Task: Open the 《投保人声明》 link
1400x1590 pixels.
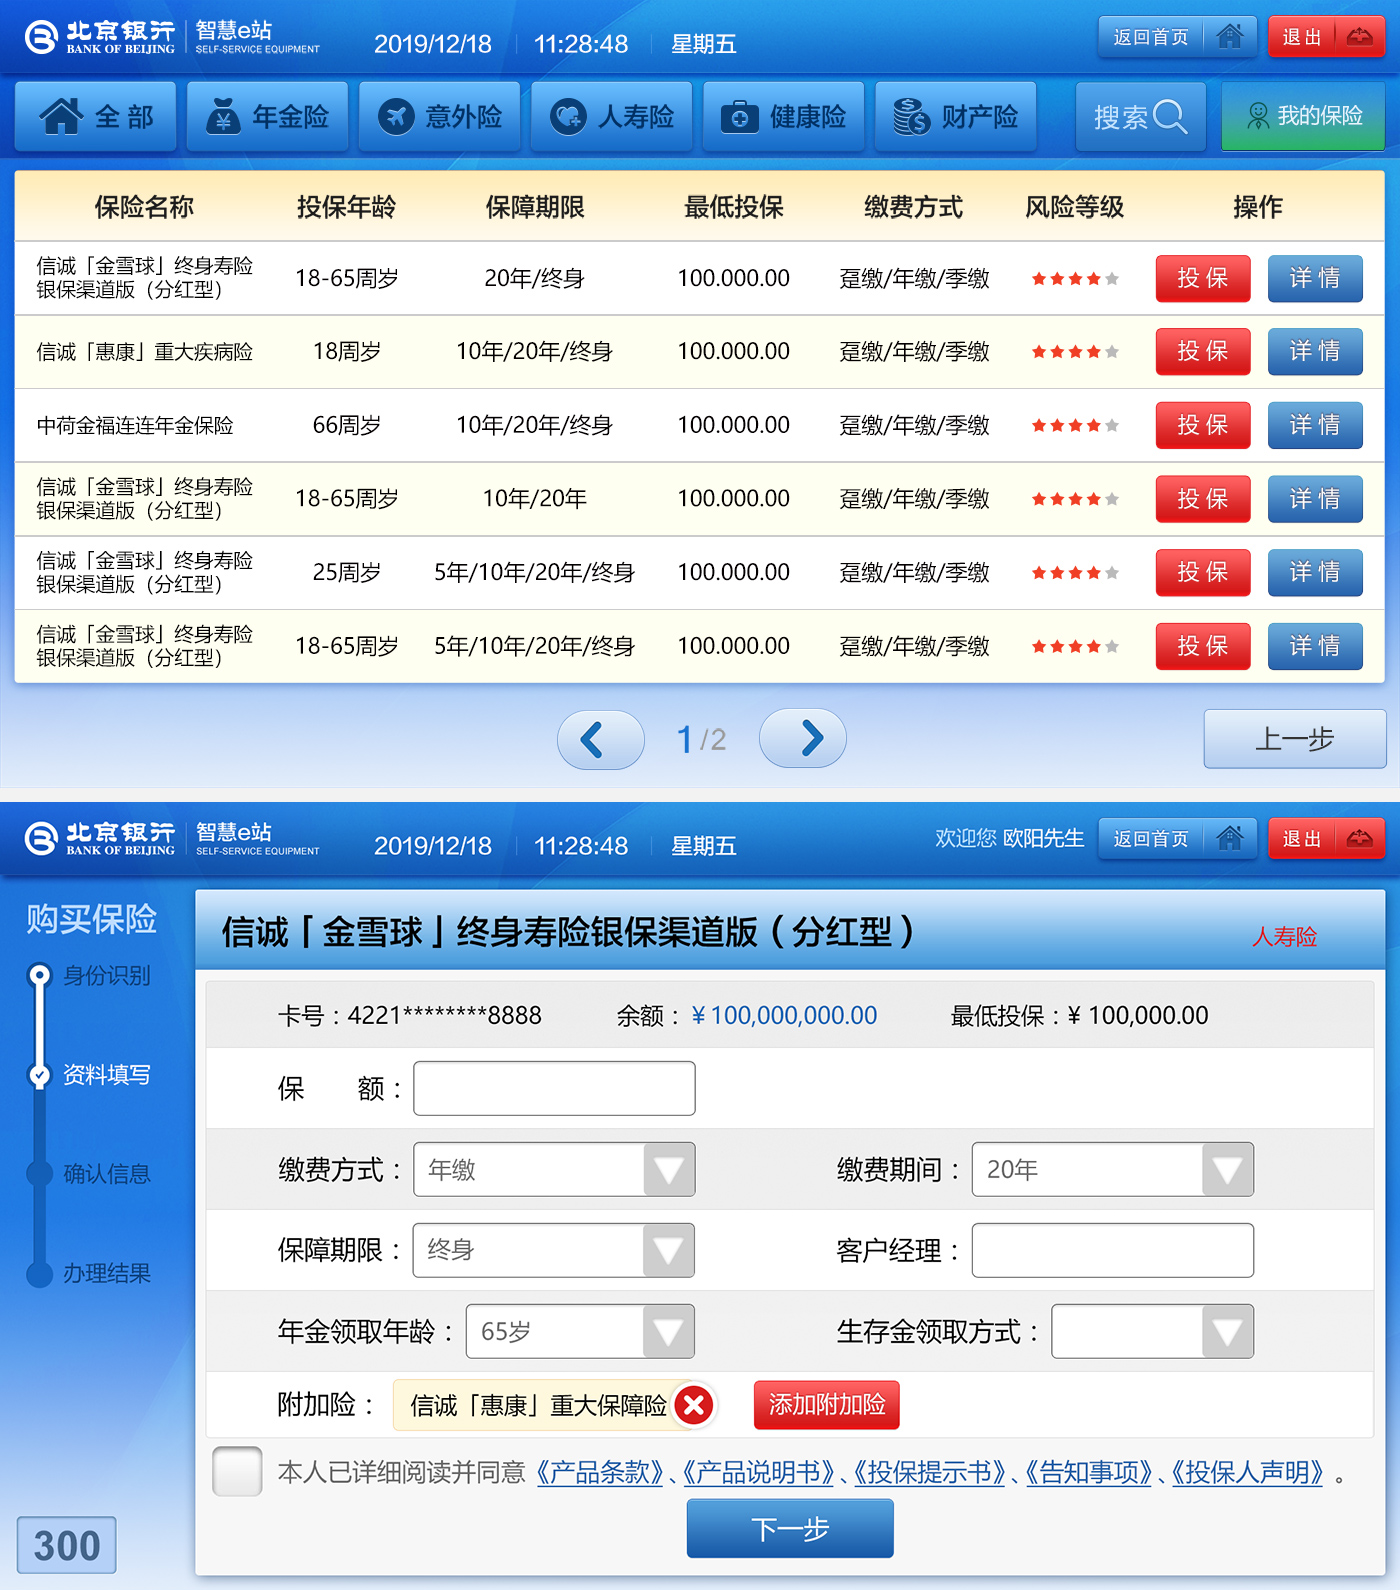Action: (1247, 1472)
